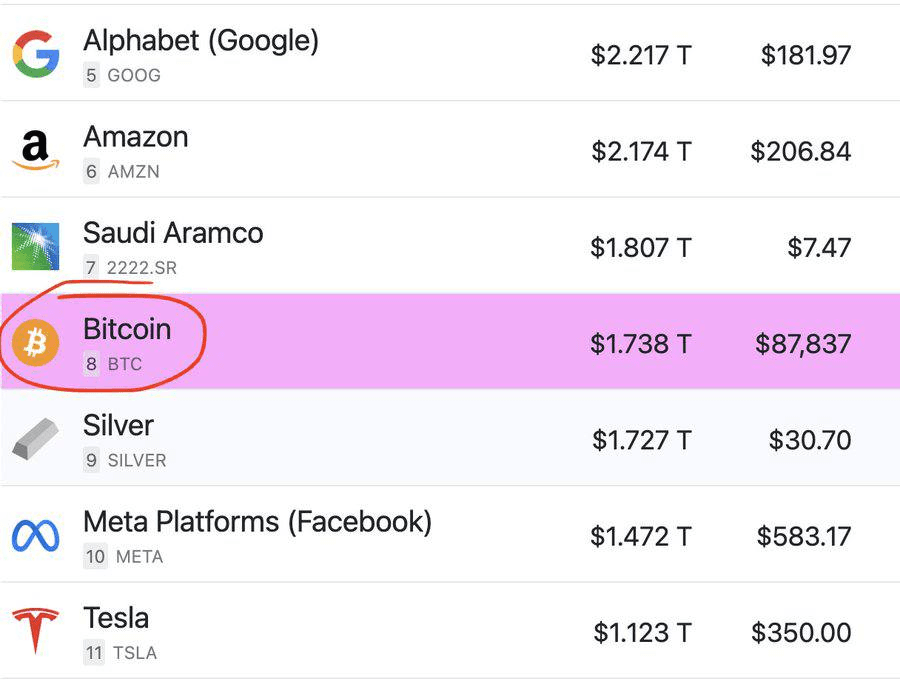Click Bitcoin's $87,837 price value
The width and height of the screenshot is (900, 696).
point(803,344)
